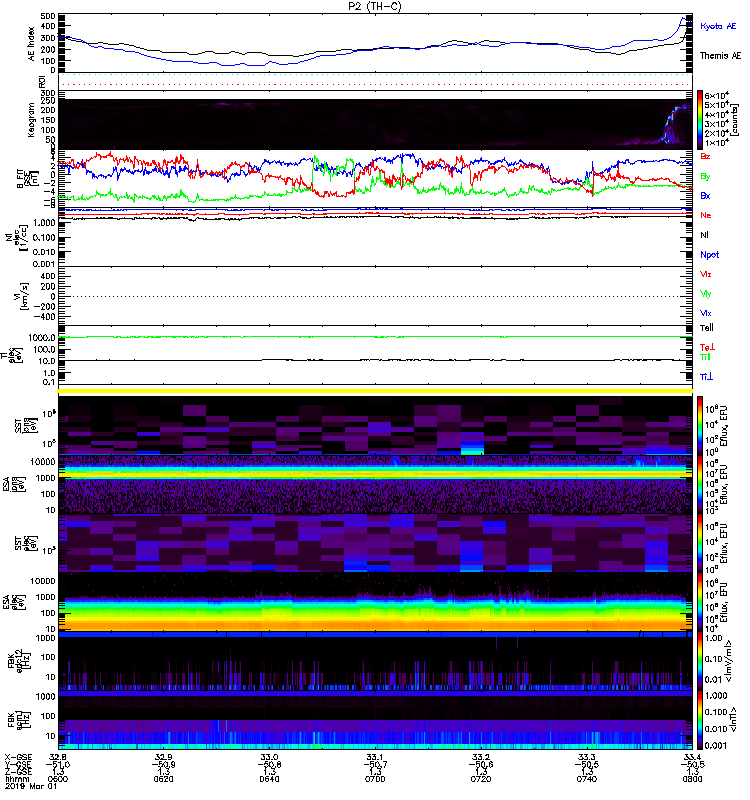Click the ROI axis label
750x800 pixels.
click(42, 81)
